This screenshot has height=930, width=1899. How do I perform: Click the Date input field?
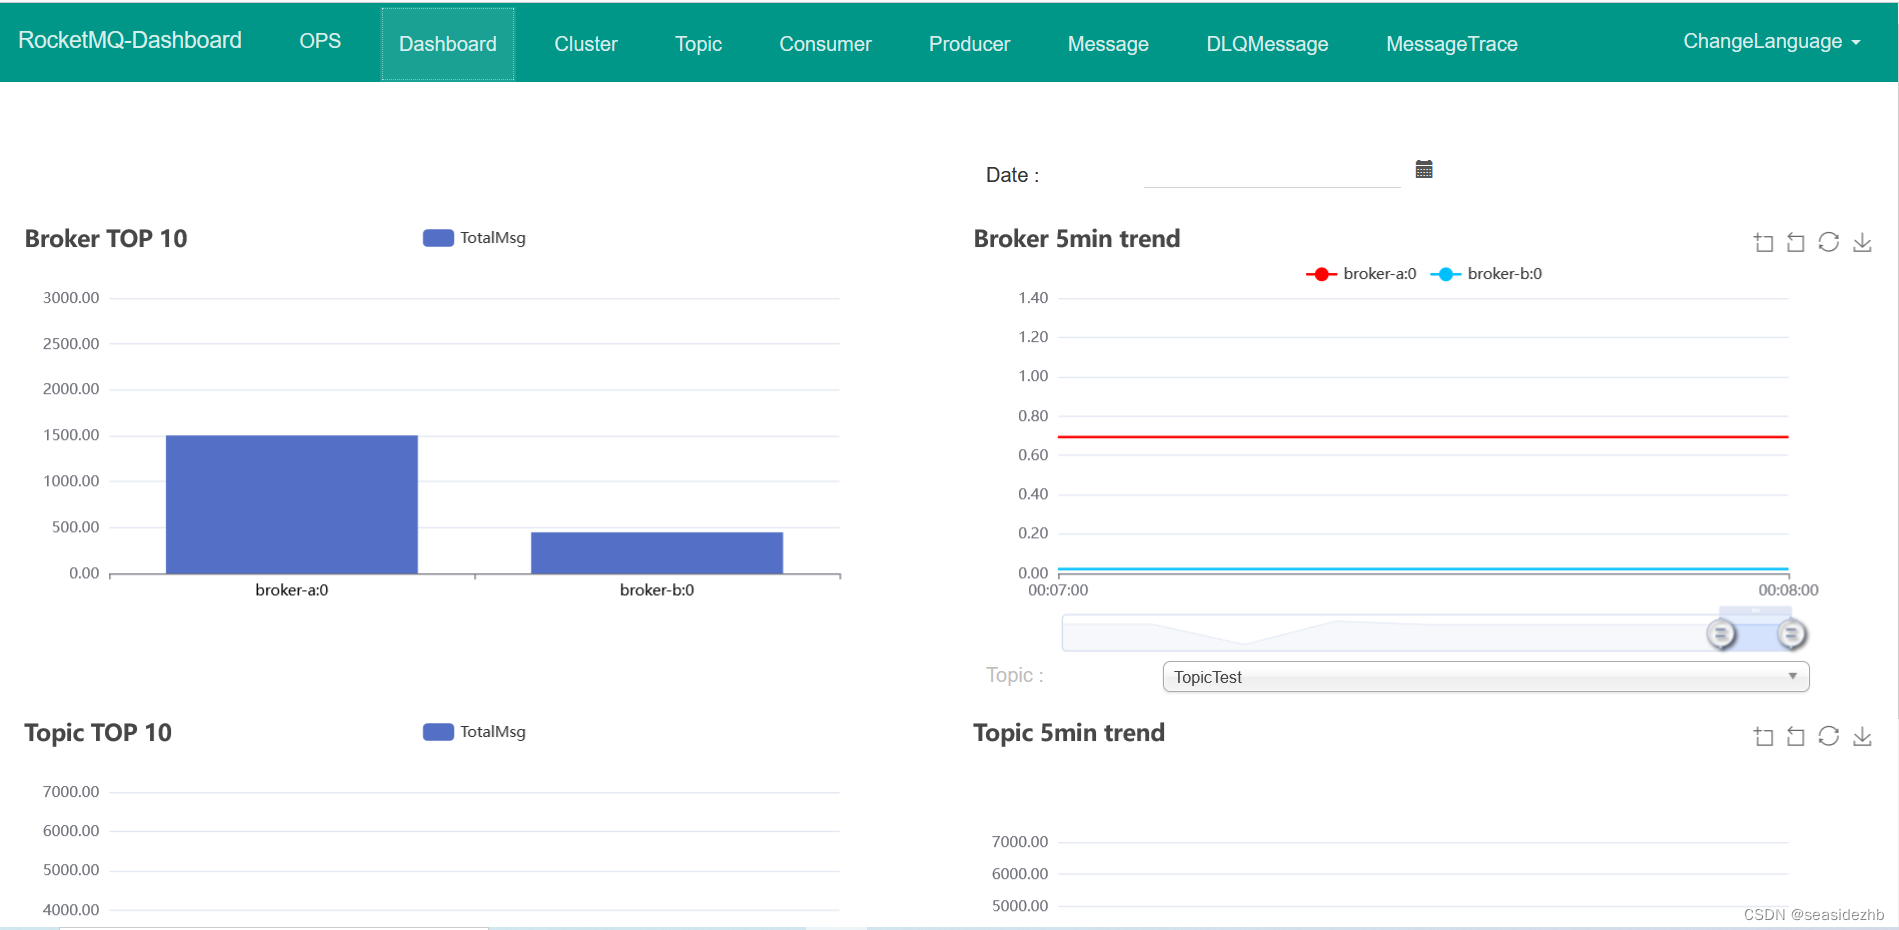[1272, 173]
